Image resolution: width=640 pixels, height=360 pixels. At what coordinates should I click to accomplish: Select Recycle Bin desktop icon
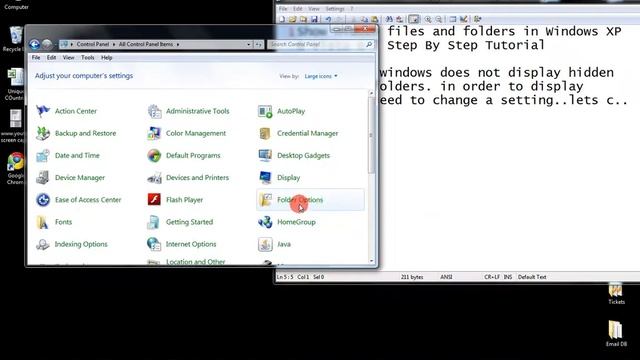click(15, 40)
